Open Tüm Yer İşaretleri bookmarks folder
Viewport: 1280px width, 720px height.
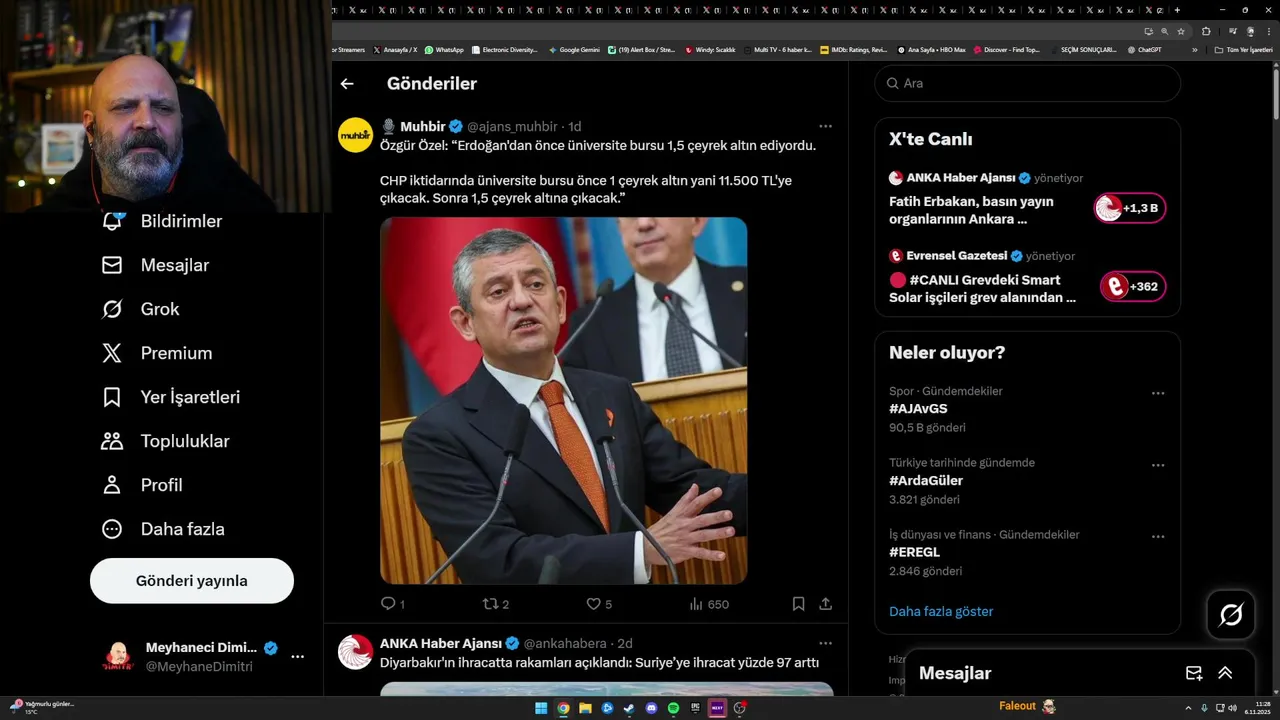click(1243, 49)
